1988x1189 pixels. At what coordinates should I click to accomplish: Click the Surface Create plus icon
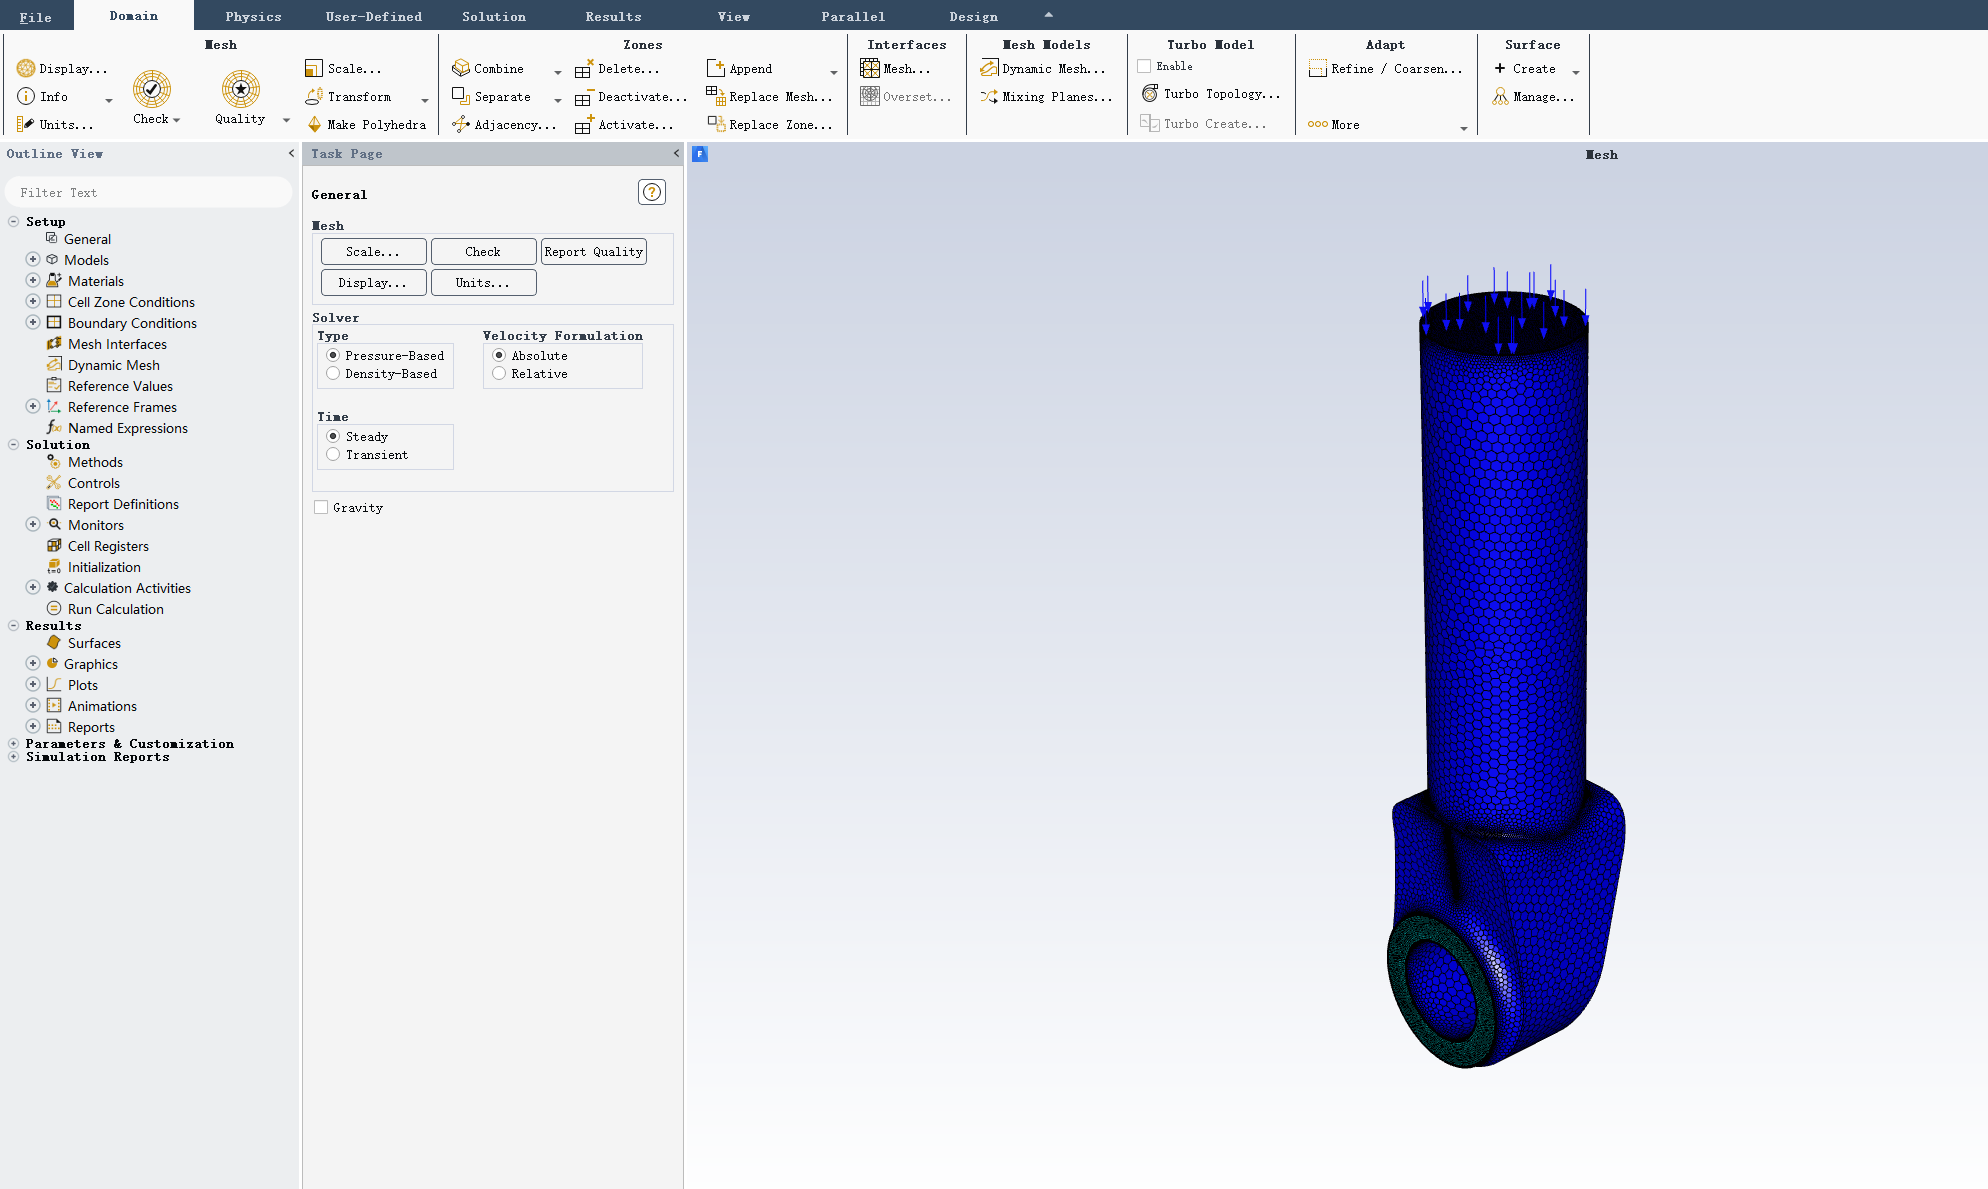(x=1500, y=68)
